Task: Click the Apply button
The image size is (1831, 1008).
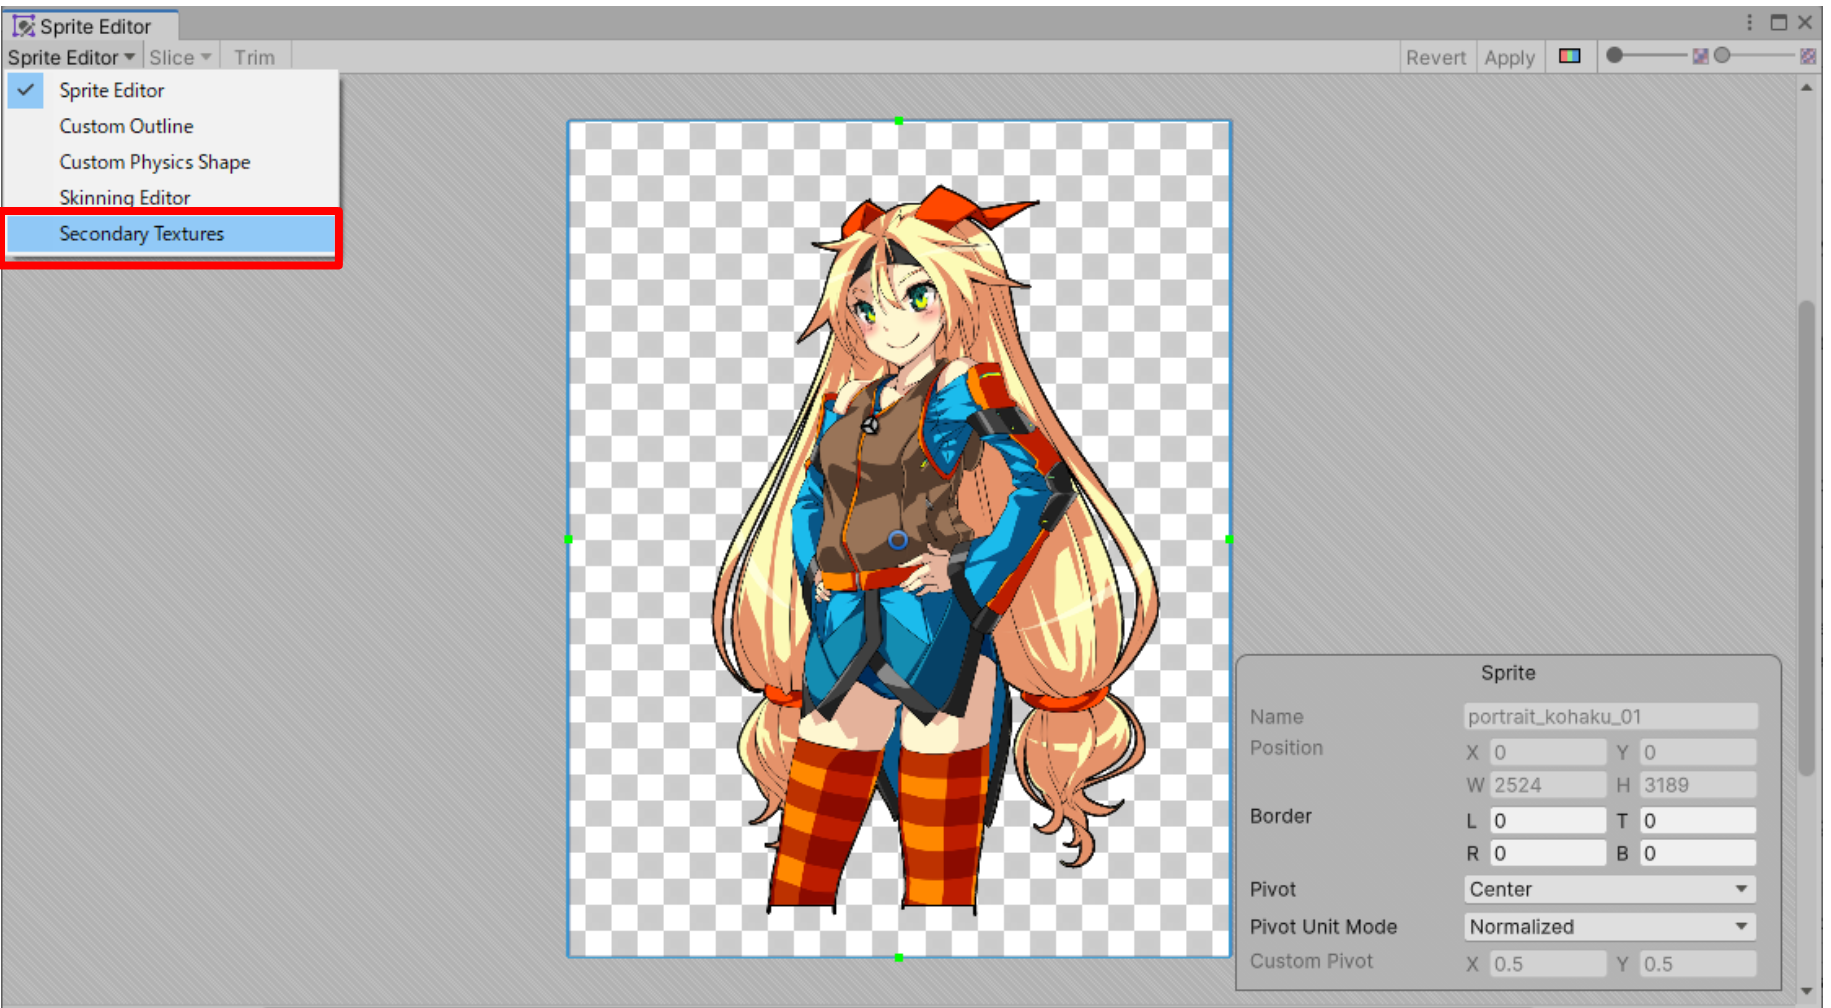Action: [1509, 57]
